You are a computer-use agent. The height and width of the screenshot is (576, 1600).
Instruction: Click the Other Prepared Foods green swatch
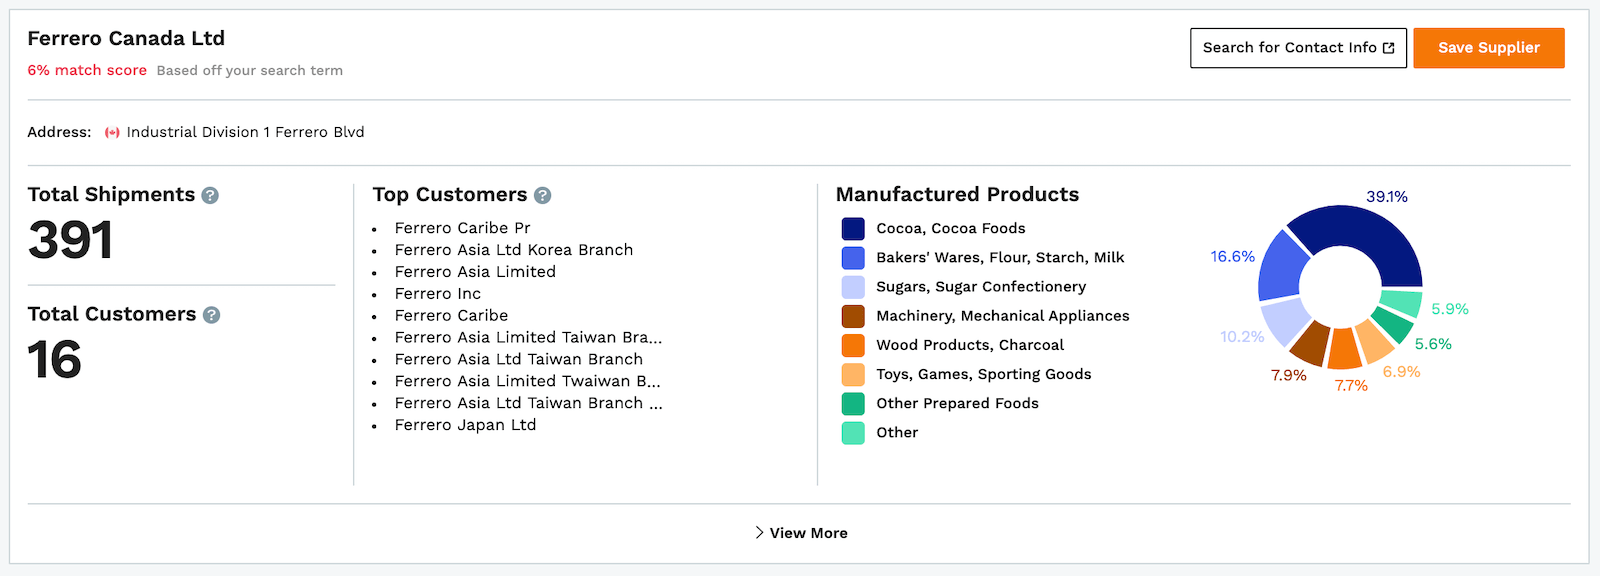point(853,403)
